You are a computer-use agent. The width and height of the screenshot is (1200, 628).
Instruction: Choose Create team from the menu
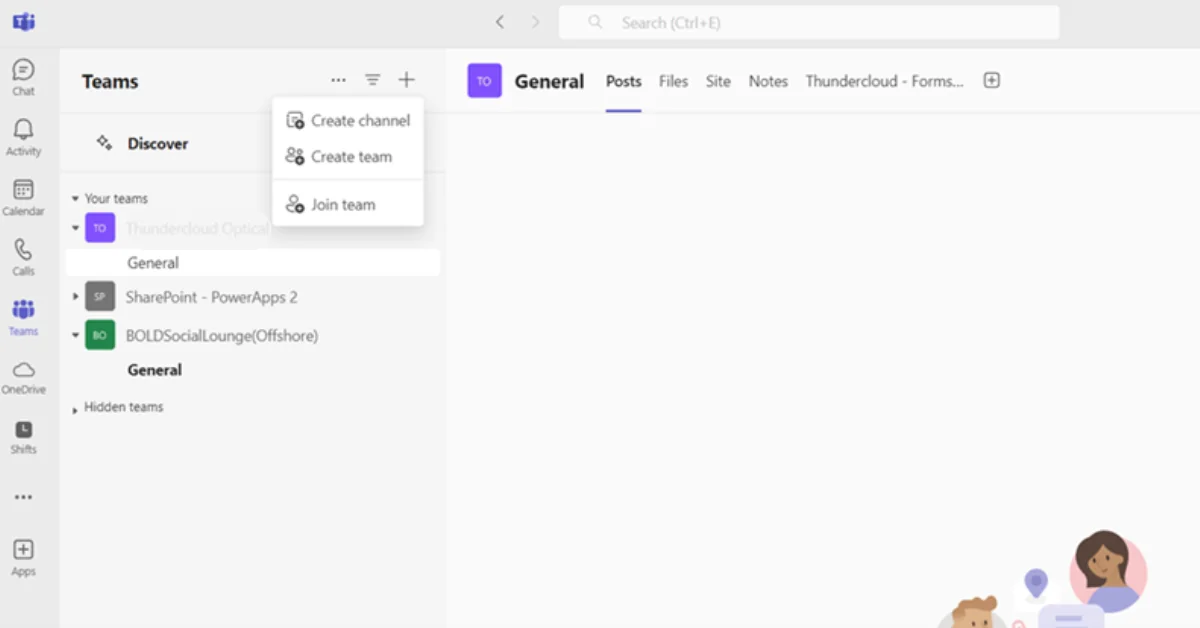[348, 157]
